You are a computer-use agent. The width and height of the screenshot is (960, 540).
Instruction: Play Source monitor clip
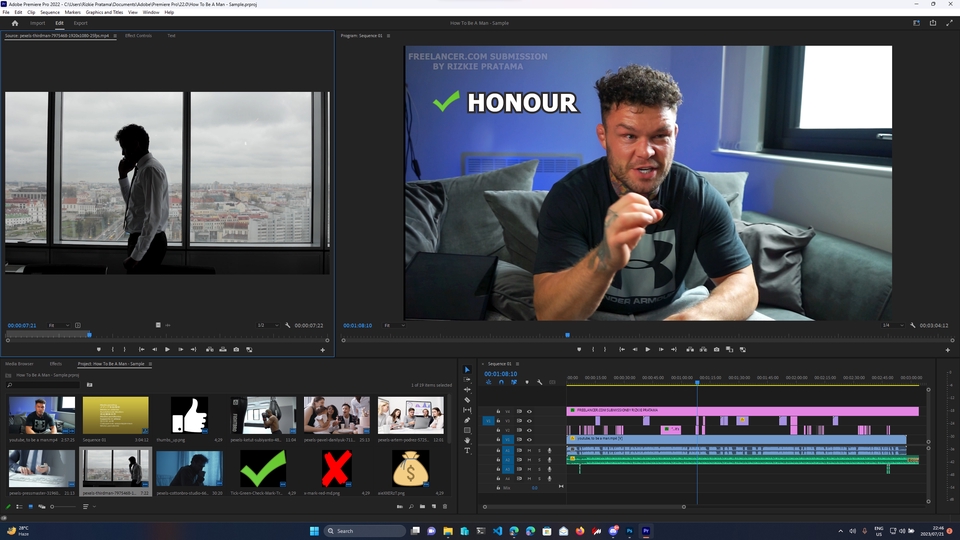(x=167, y=350)
